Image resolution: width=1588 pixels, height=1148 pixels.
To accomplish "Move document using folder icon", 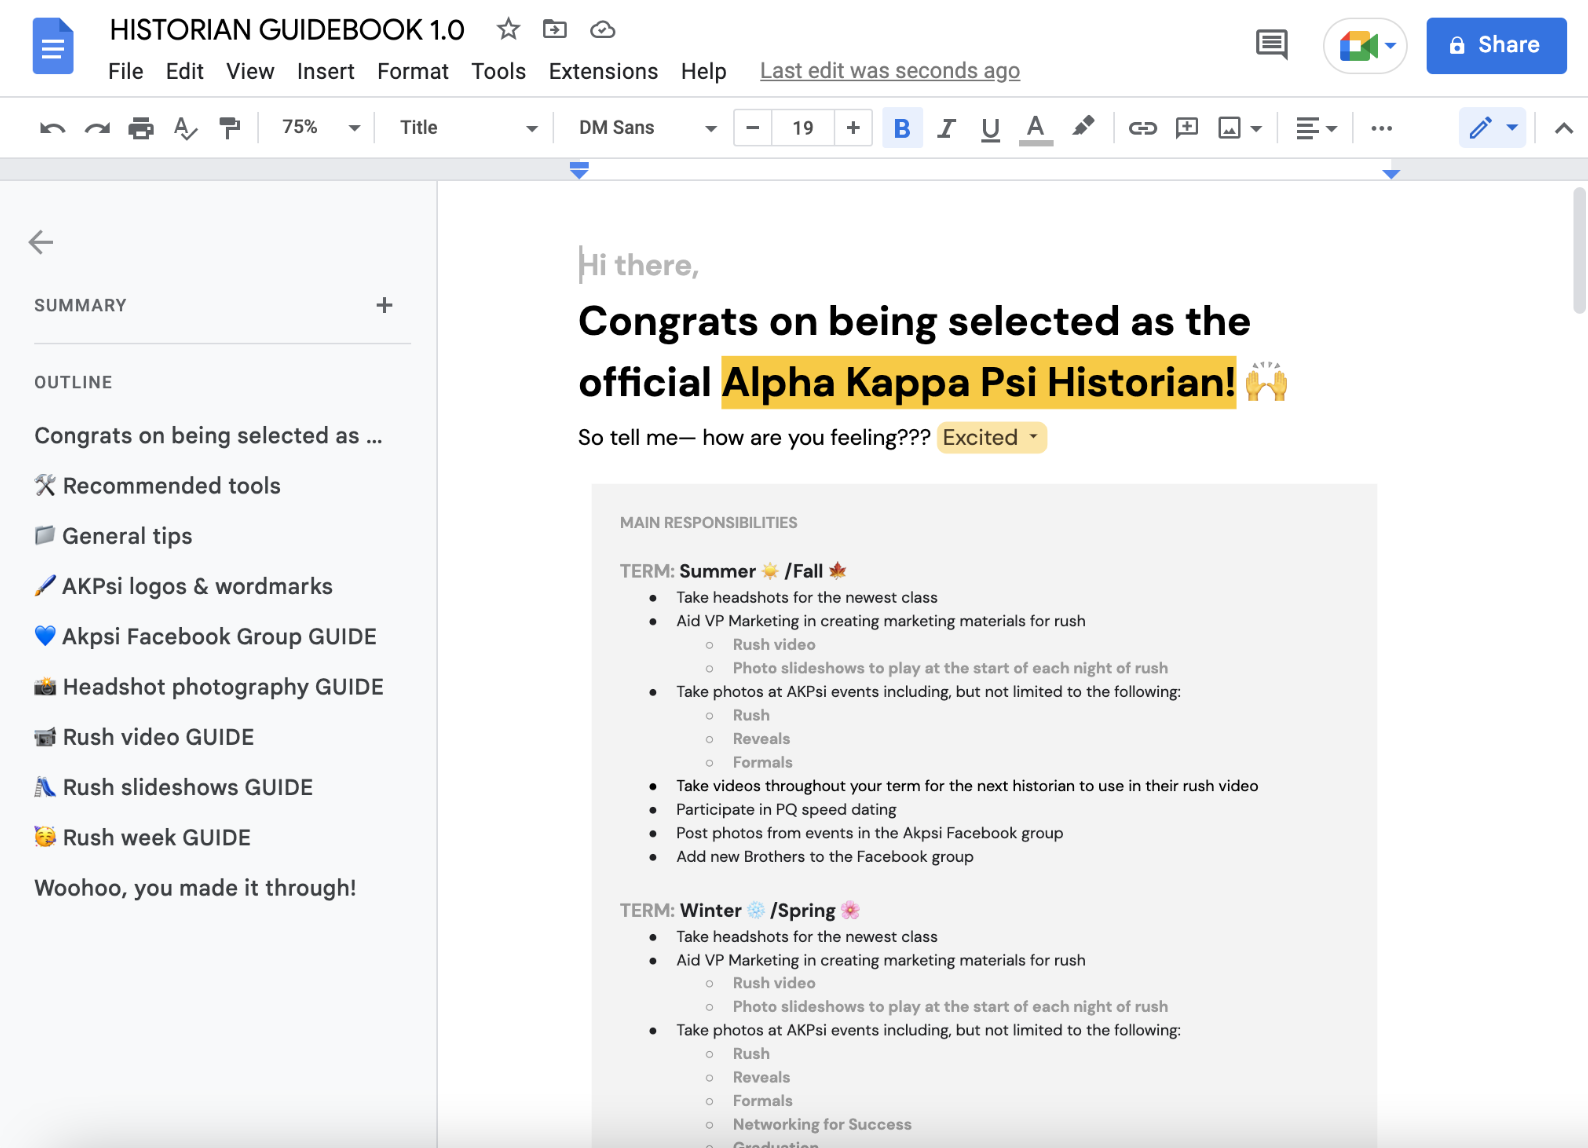I will click(555, 29).
